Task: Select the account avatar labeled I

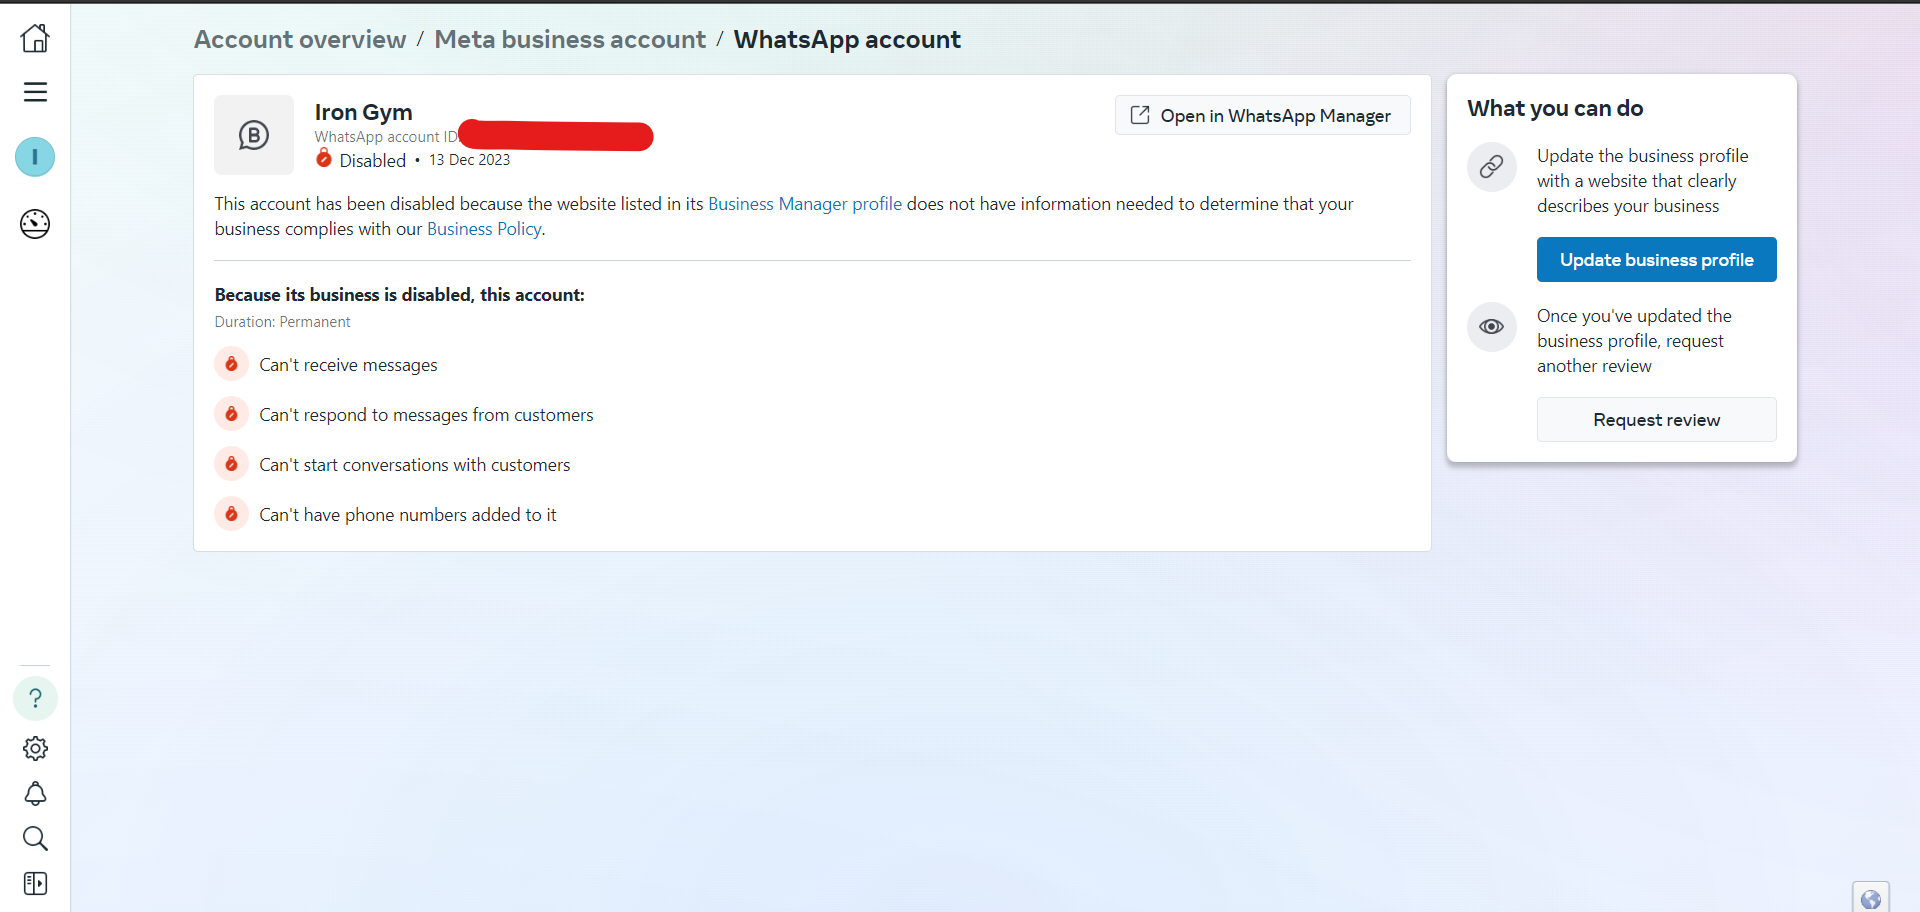Action: [35, 157]
